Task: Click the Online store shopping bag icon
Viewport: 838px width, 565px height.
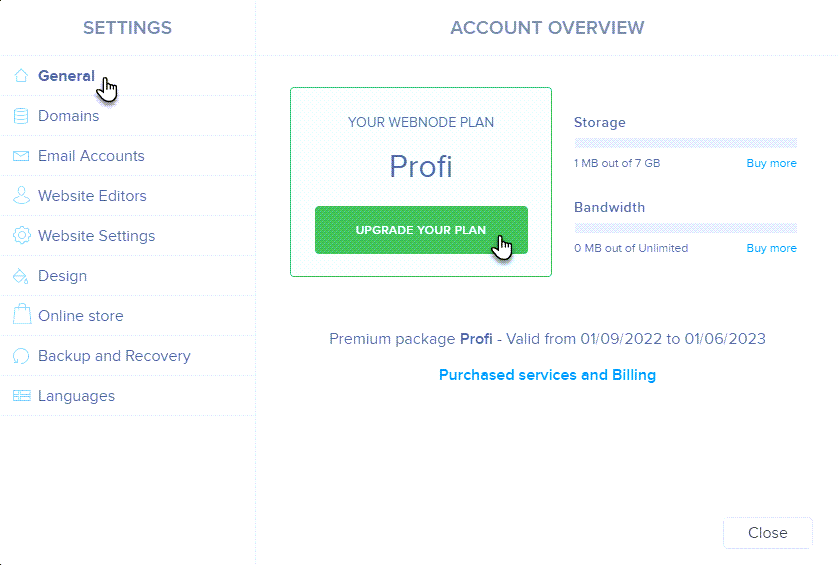Action: point(21,316)
